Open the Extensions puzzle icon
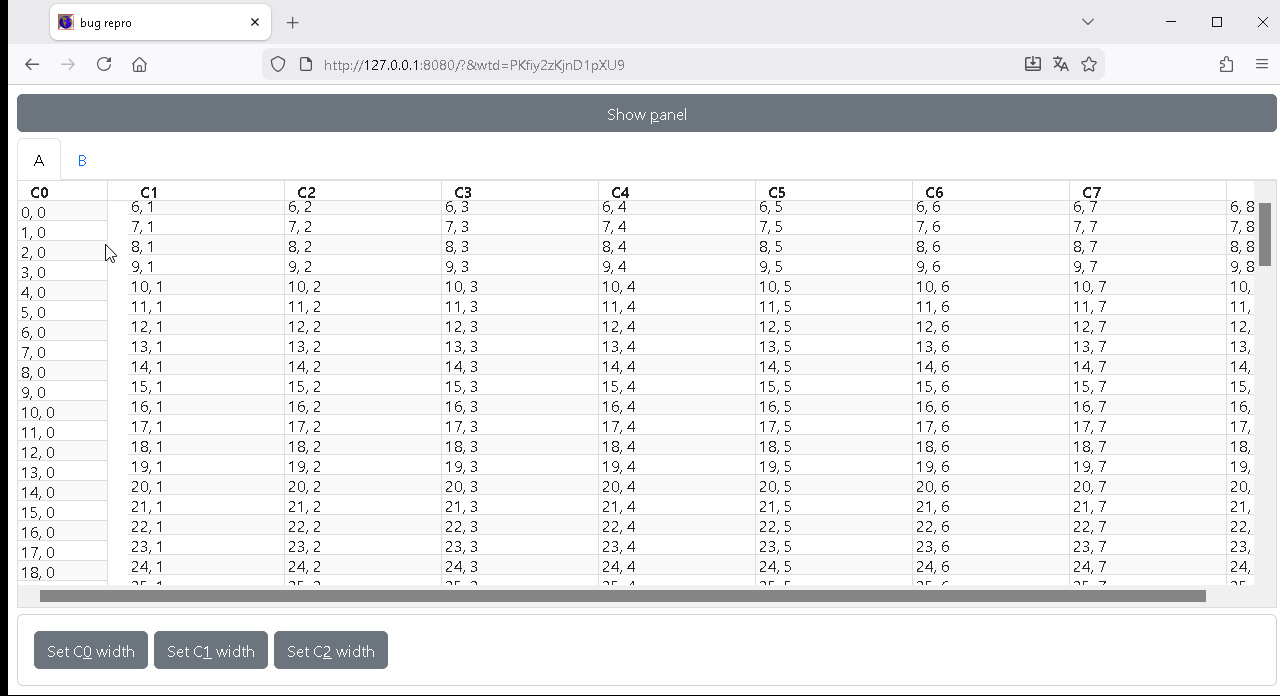 tap(1226, 64)
